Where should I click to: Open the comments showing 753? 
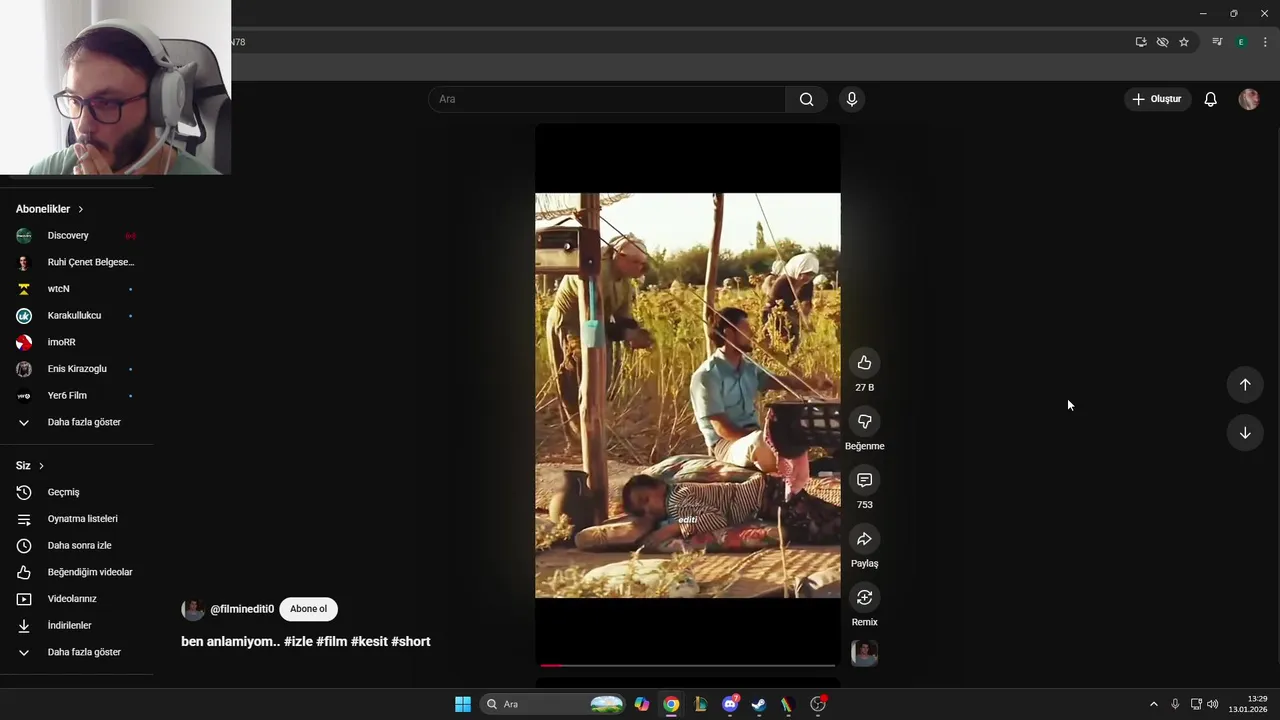pyautogui.click(x=864, y=480)
